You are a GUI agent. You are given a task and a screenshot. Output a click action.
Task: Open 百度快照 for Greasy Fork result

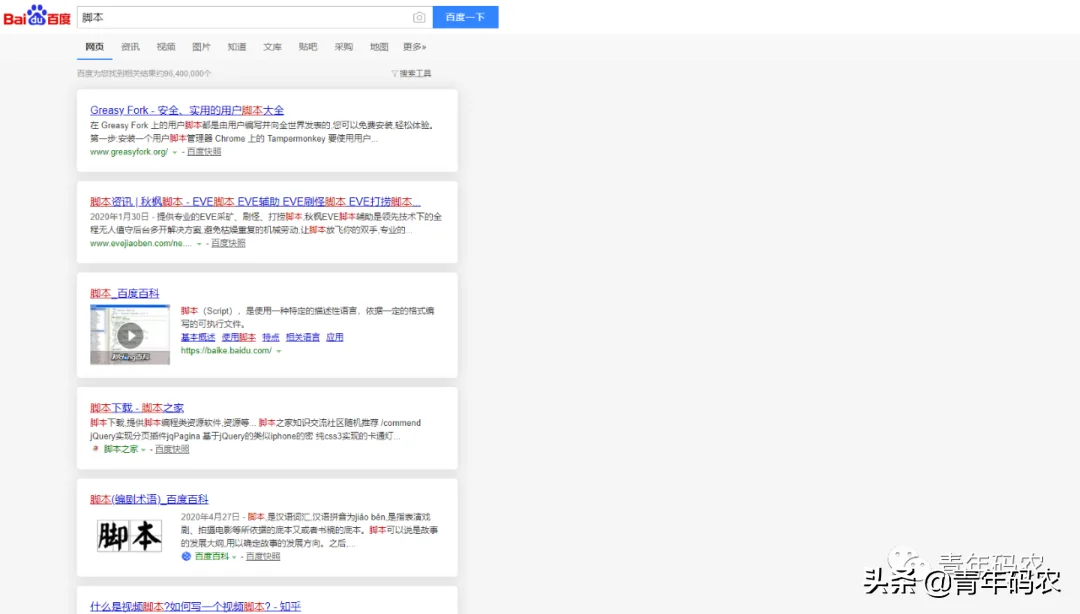click(x=204, y=152)
